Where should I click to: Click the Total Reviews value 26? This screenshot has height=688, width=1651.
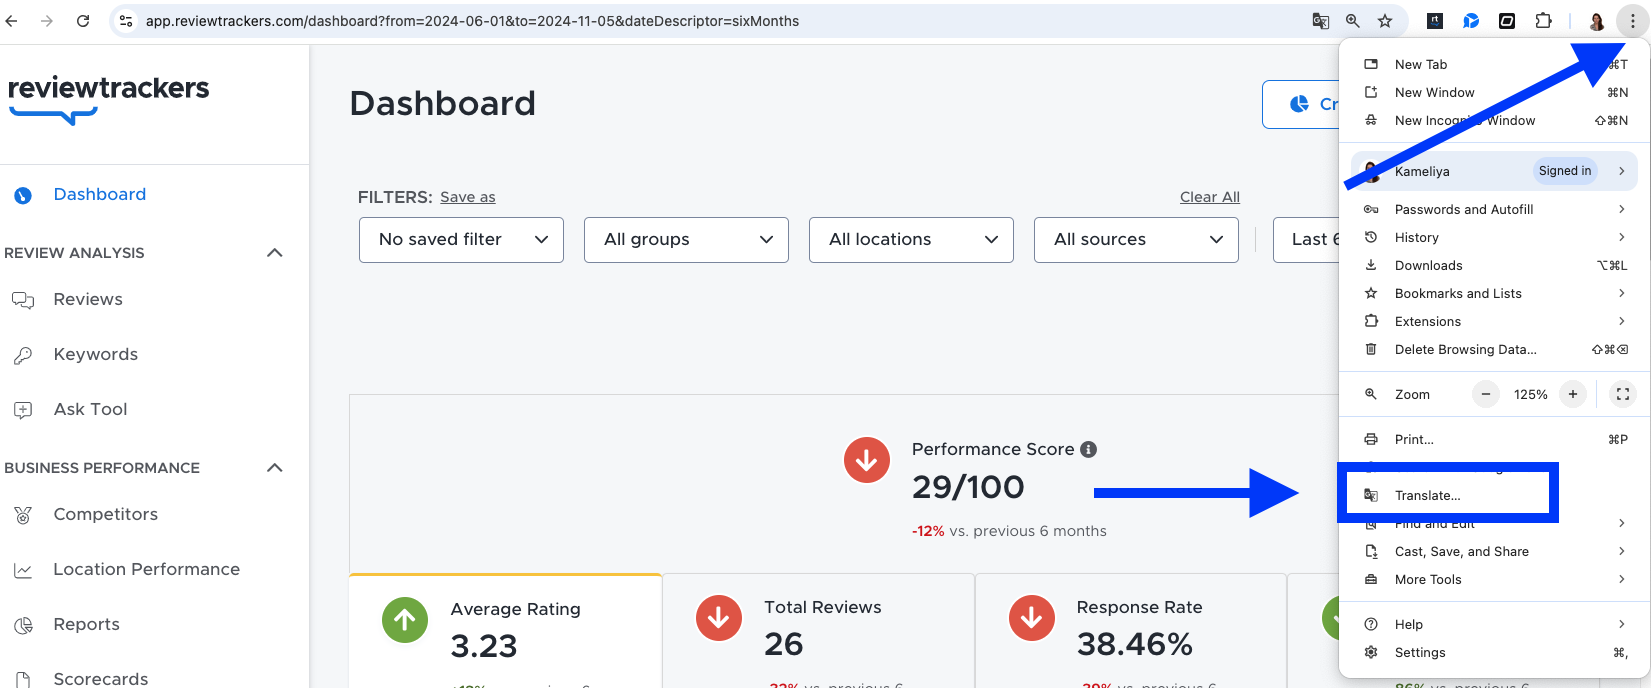click(784, 644)
